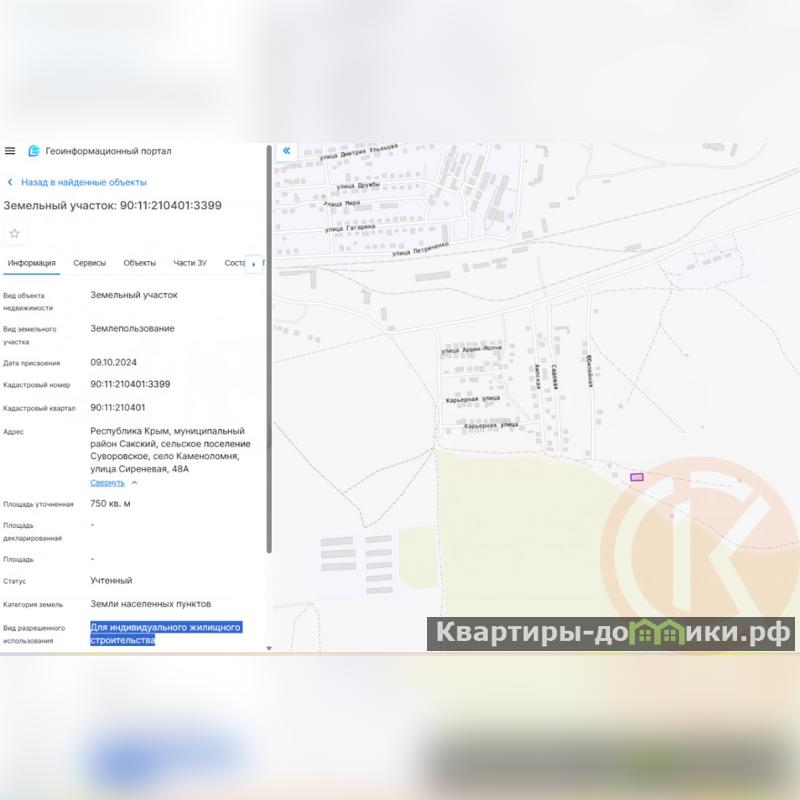Collapse address using the up chevron
Screen dimensions: 800x800
[134, 483]
